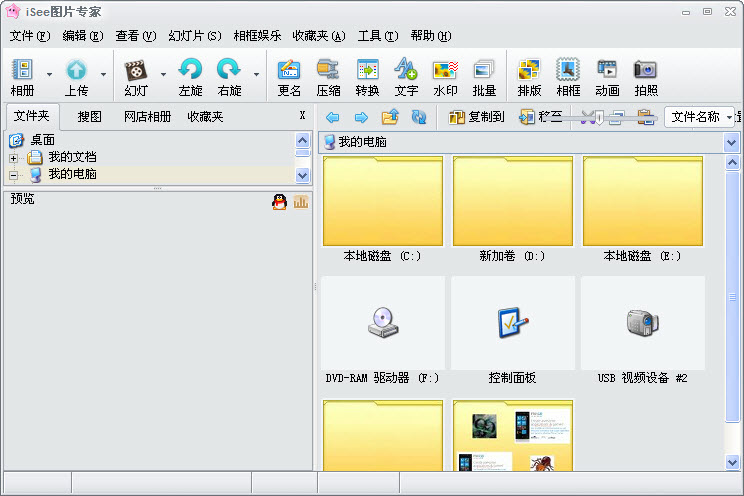Click the folder tree scroll up arrow
744x496 pixels.
302,140
